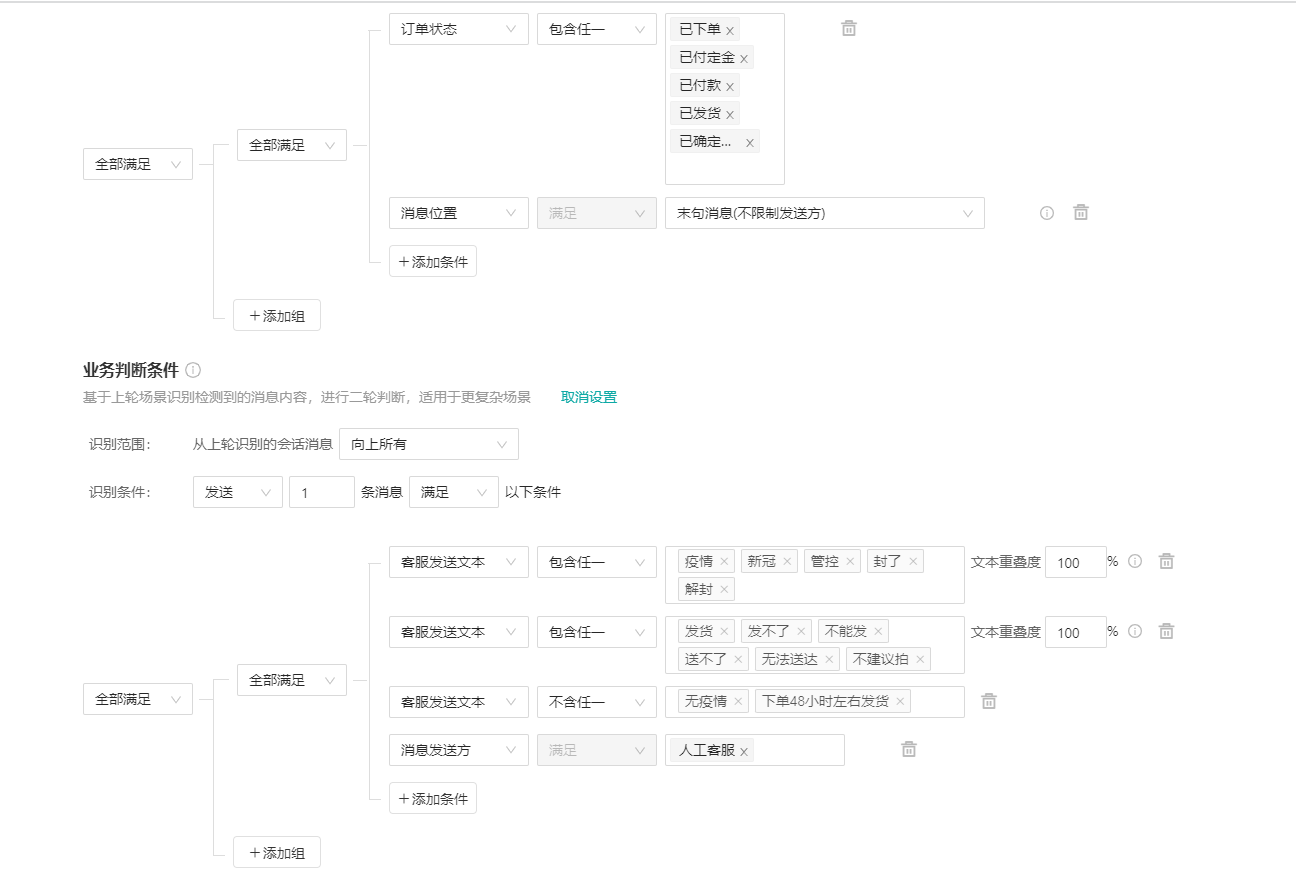Open the 消息发送方 field dropdown
The width and height of the screenshot is (1296, 877).
[459, 750]
